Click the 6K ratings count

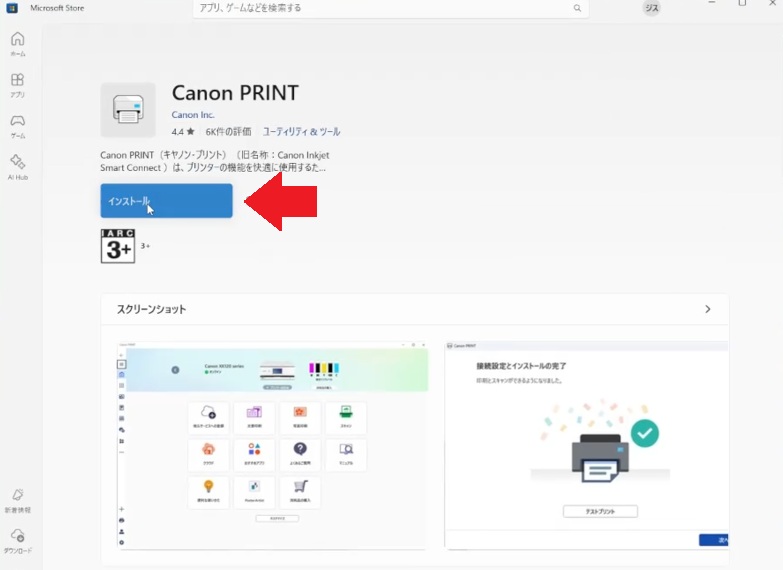point(228,132)
